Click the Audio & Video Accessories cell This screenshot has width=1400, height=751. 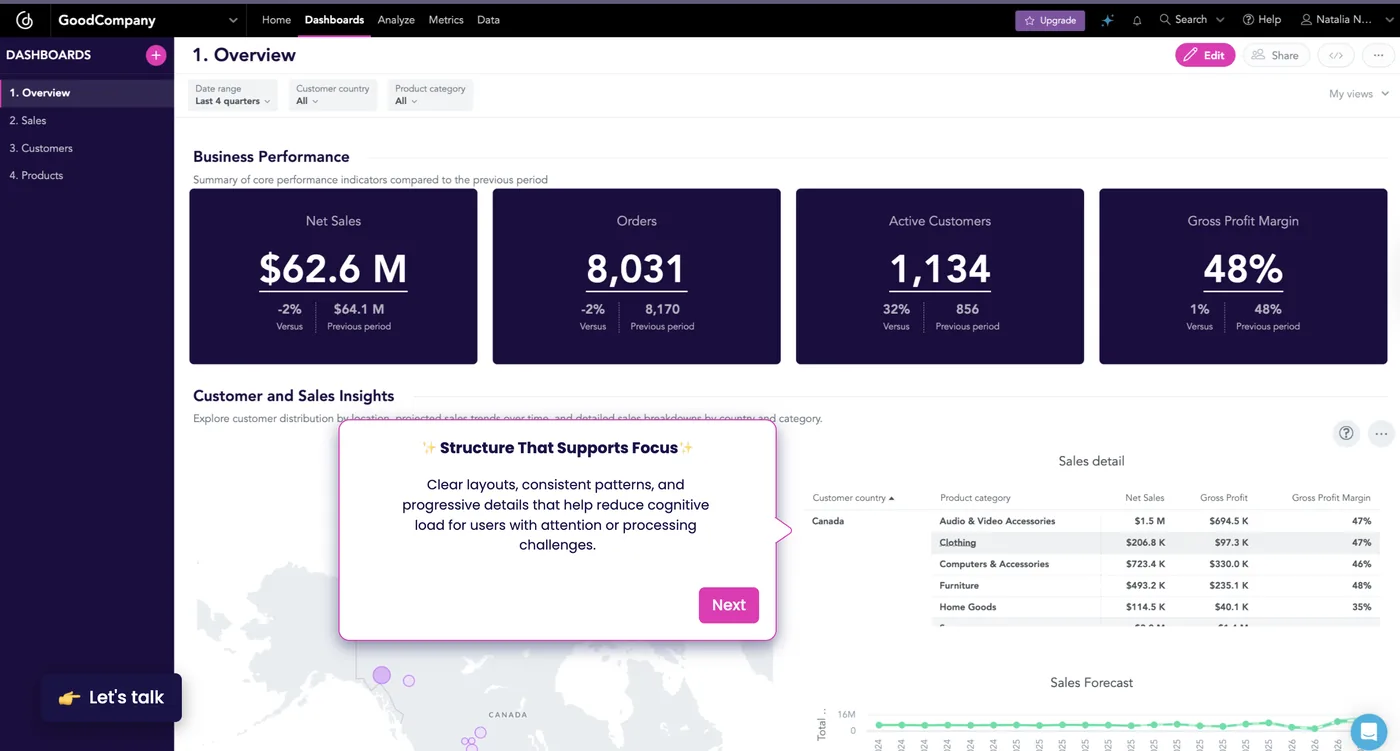point(997,521)
